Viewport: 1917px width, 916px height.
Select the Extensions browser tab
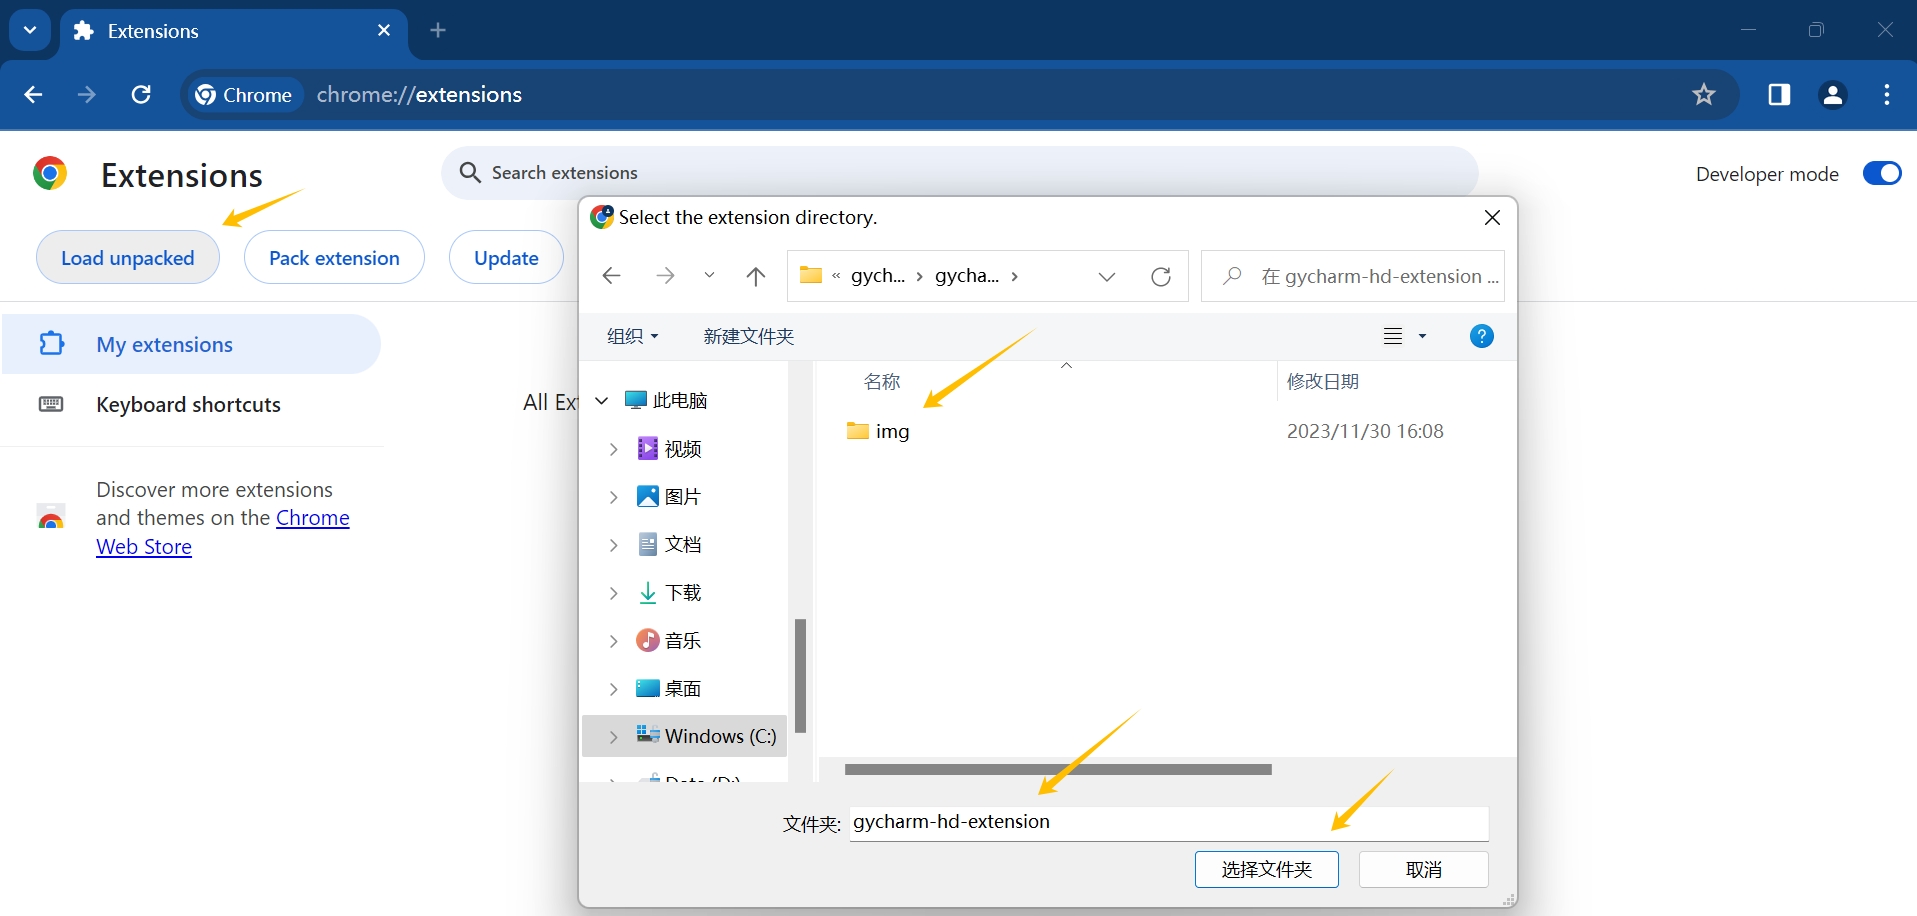pos(235,31)
